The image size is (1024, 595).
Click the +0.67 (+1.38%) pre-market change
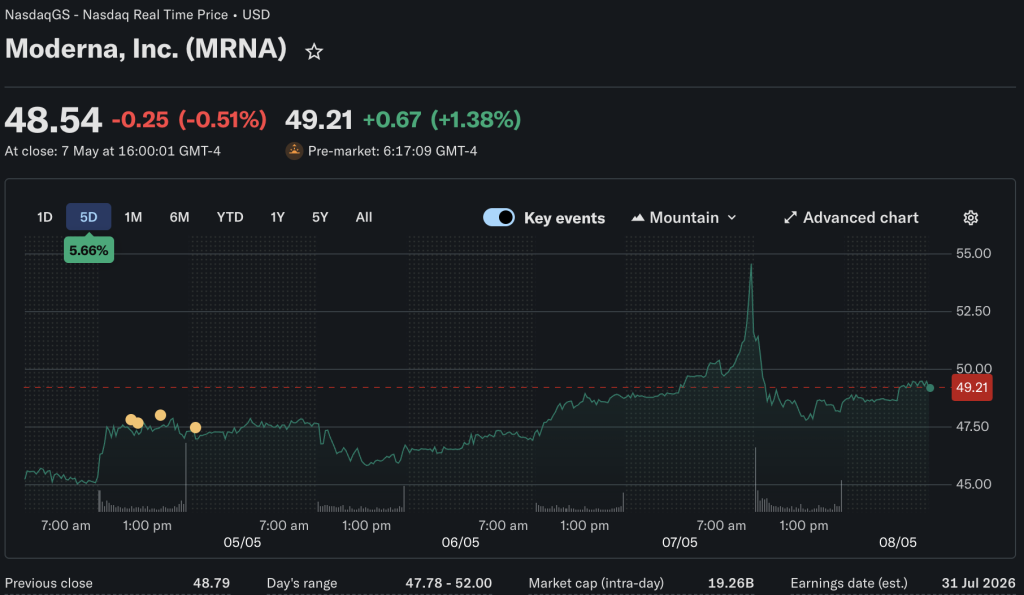point(441,120)
